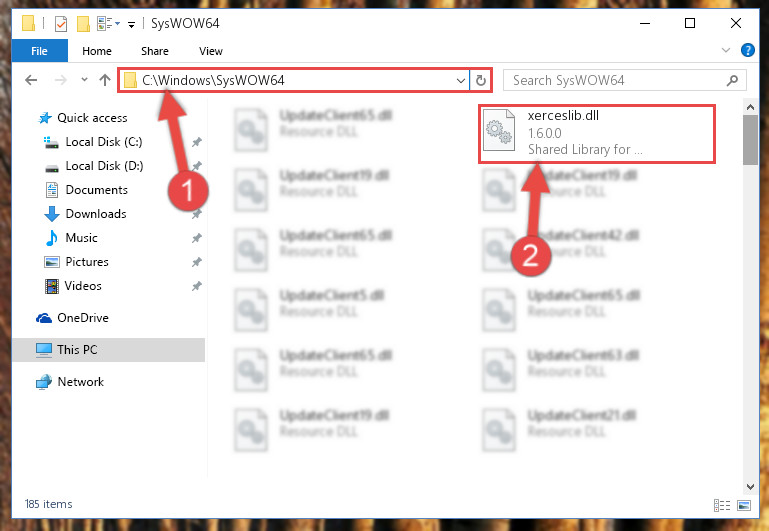Image resolution: width=769 pixels, height=531 pixels.
Task: Click the Back navigation arrow
Action: click(x=31, y=80)
